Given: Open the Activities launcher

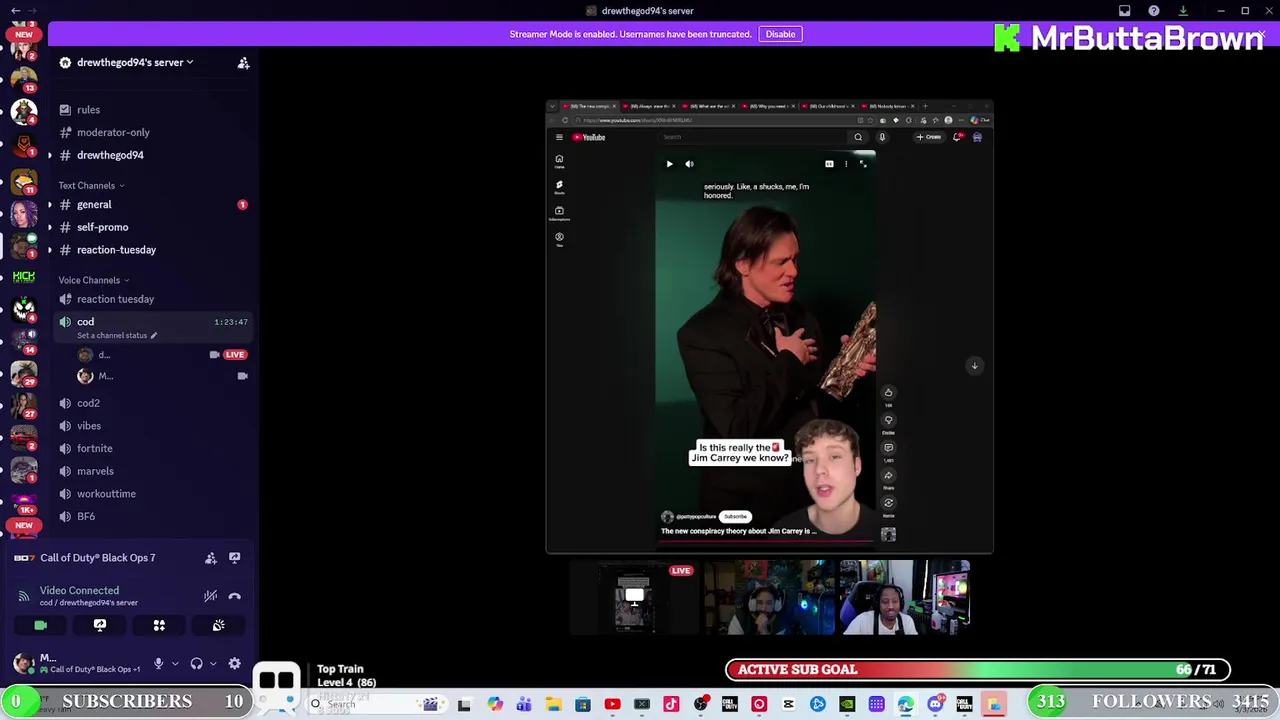Looking at the screenshot, I should [159, 625].
